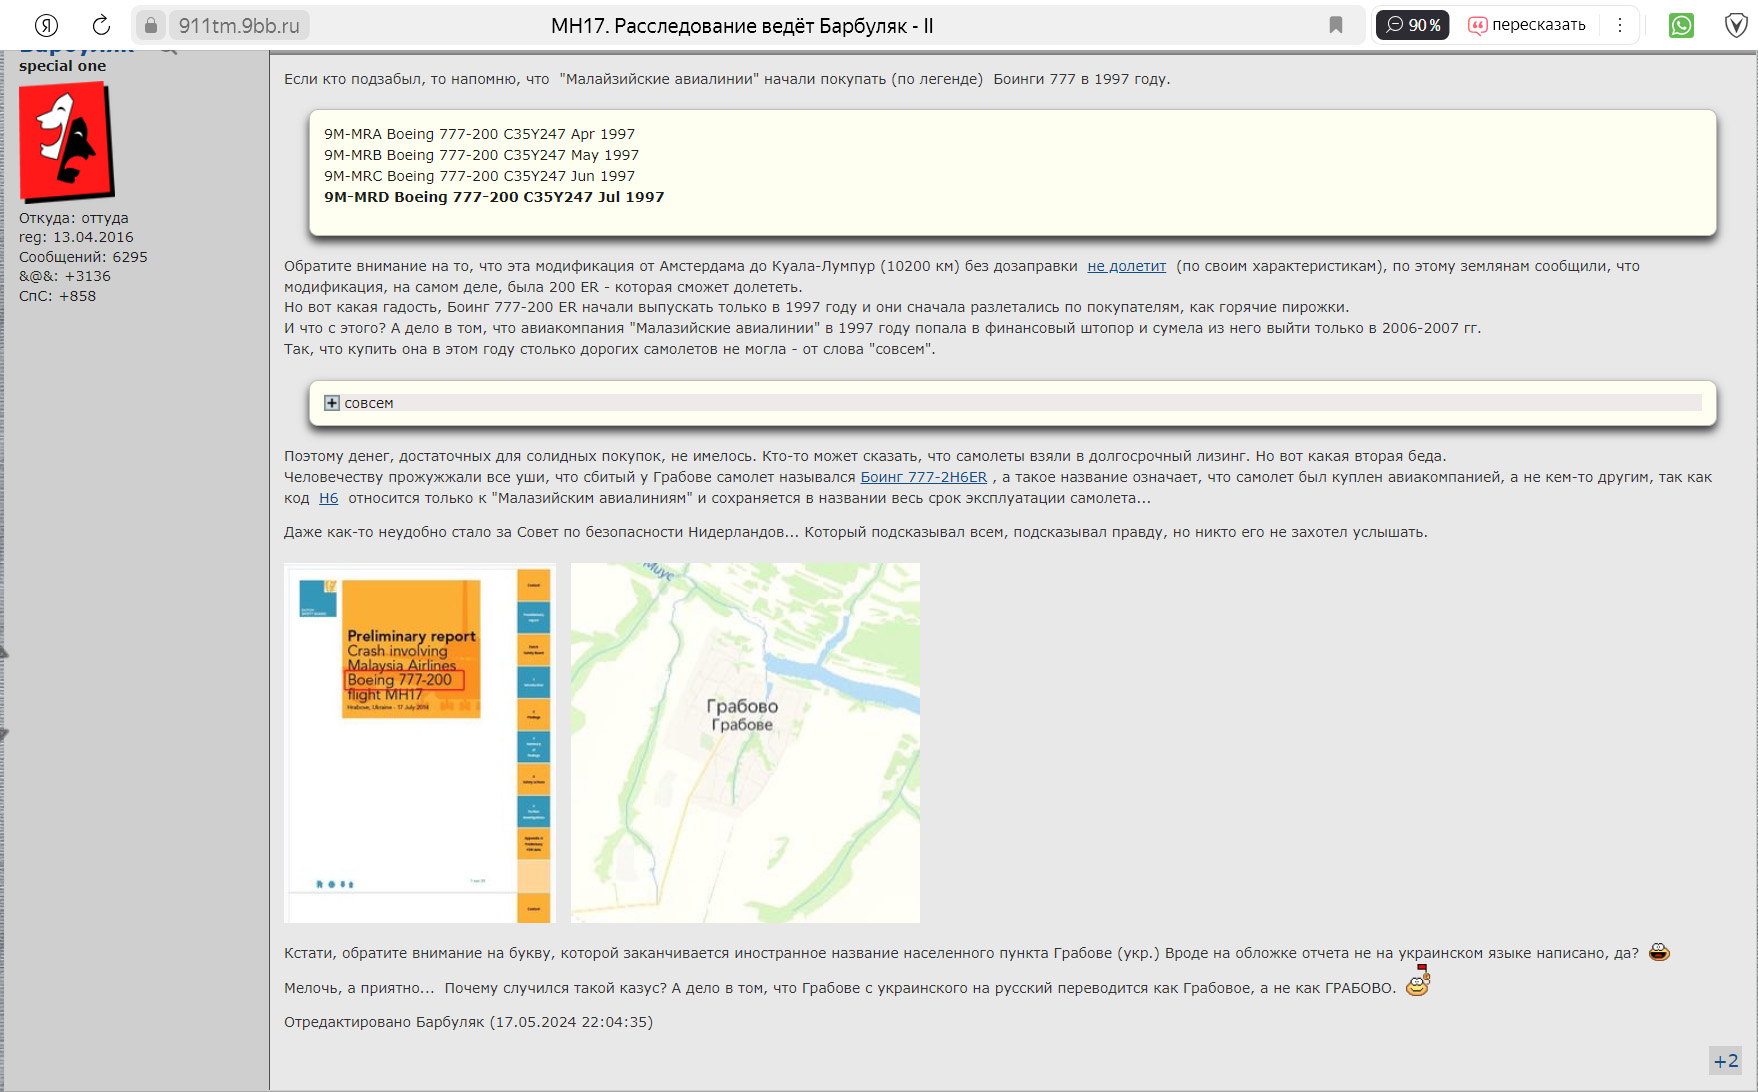Open the Preliminary report cover image

(x=419, y=743)
